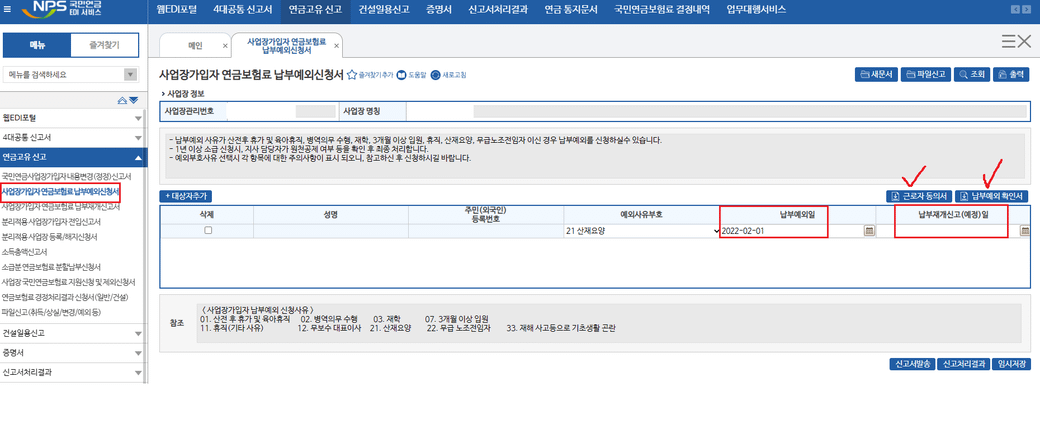The width and height of the screenshot is (1040, 423).
Task: Click the 즐겨찾기추가 star icon
Action: (x=352, y=75)
